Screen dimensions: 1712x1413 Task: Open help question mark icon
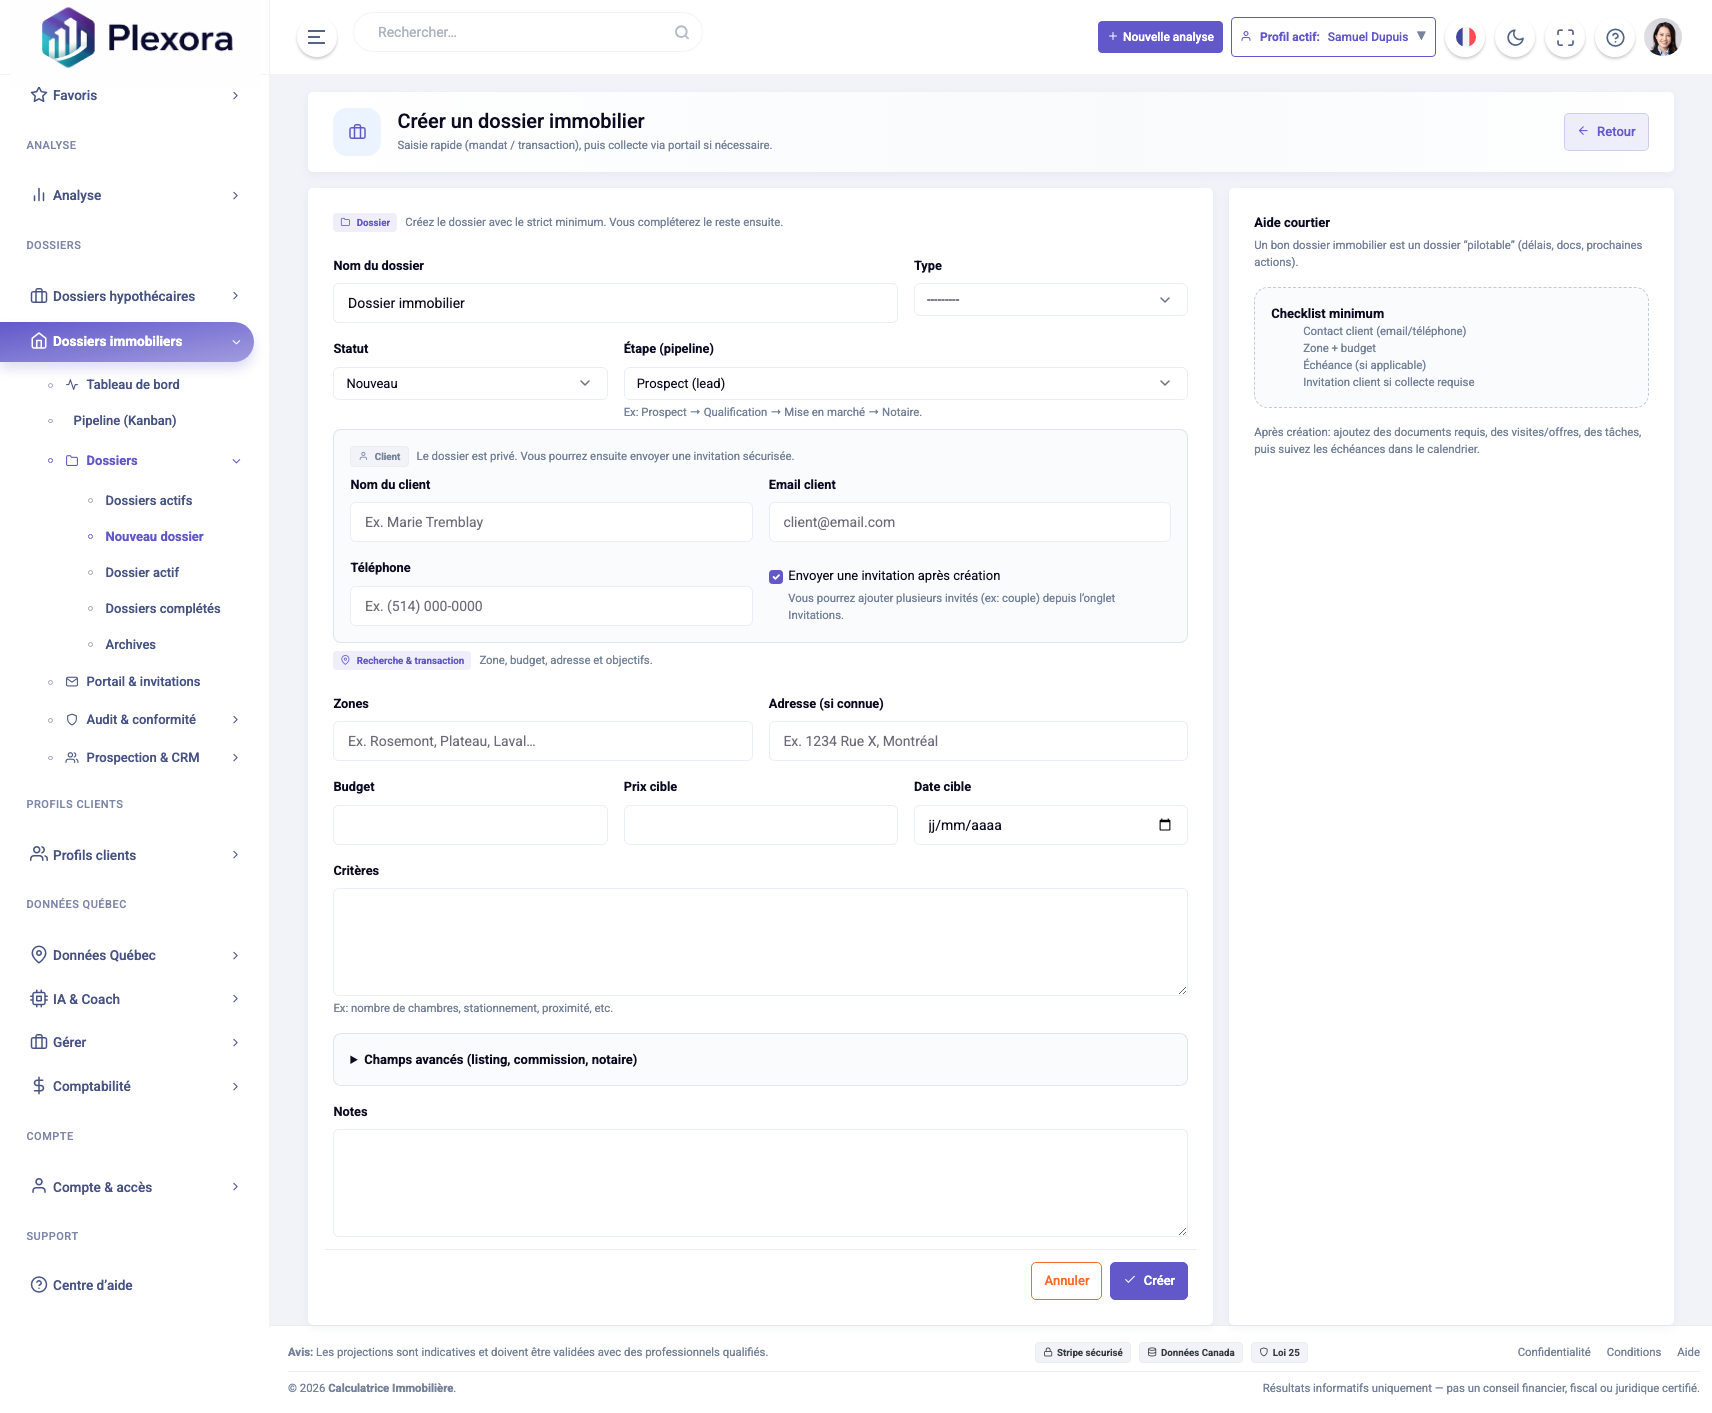pos(1615,37)
